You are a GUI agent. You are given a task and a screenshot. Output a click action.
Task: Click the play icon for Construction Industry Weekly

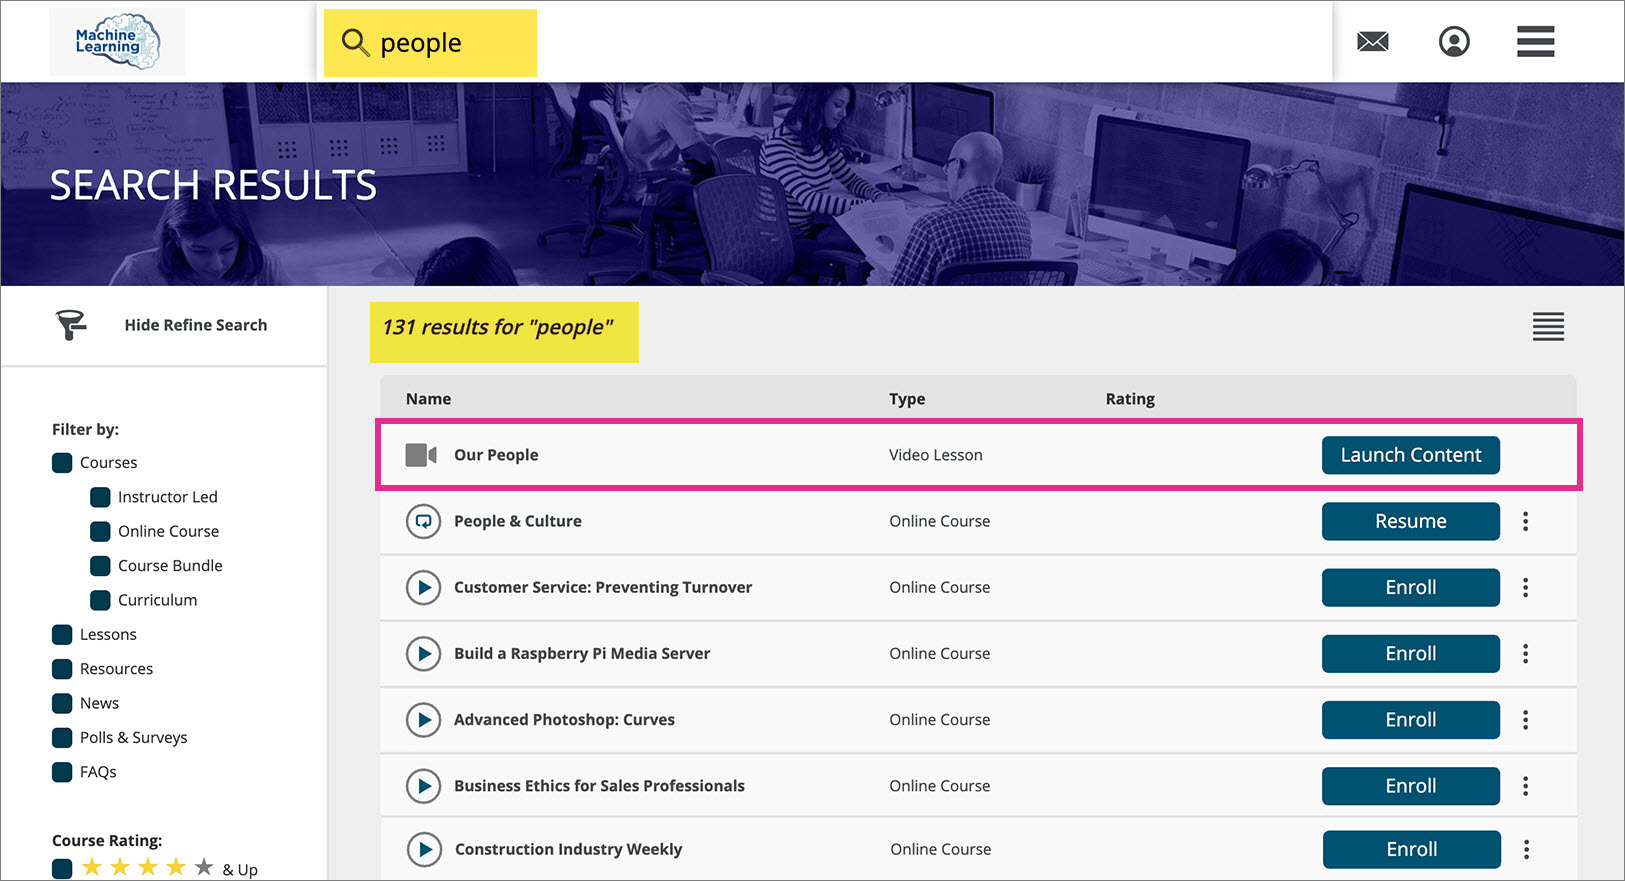(x=424, y=849)
